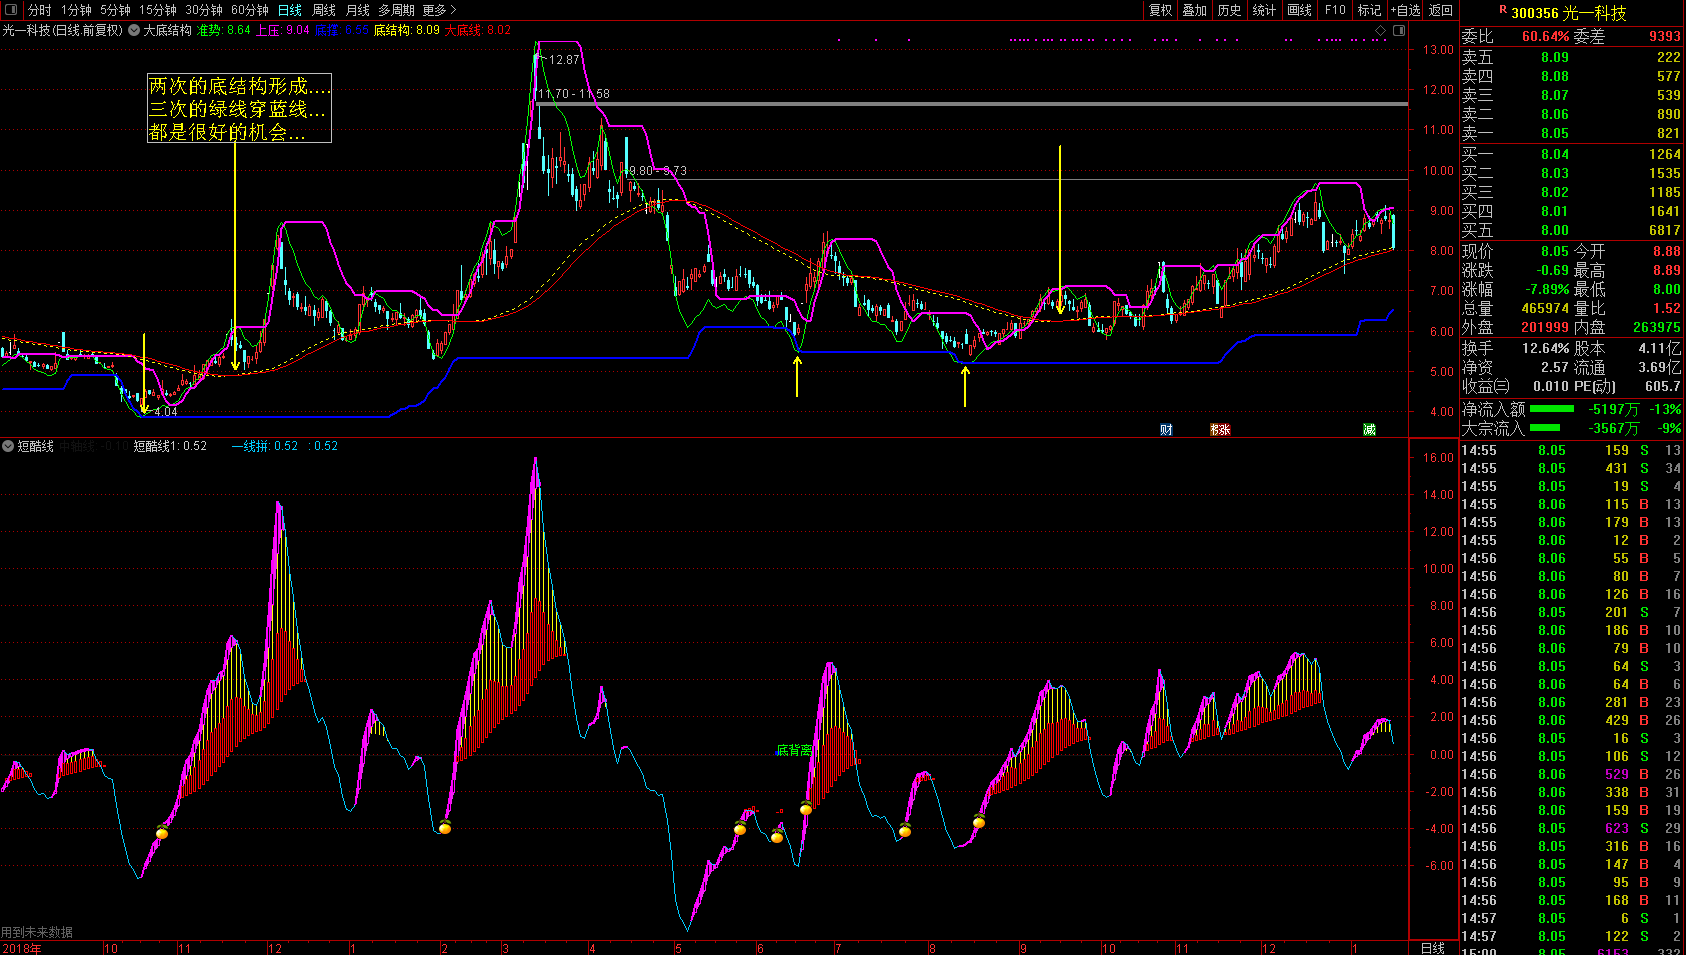Open the 更多 periods expander

(439, 10)
